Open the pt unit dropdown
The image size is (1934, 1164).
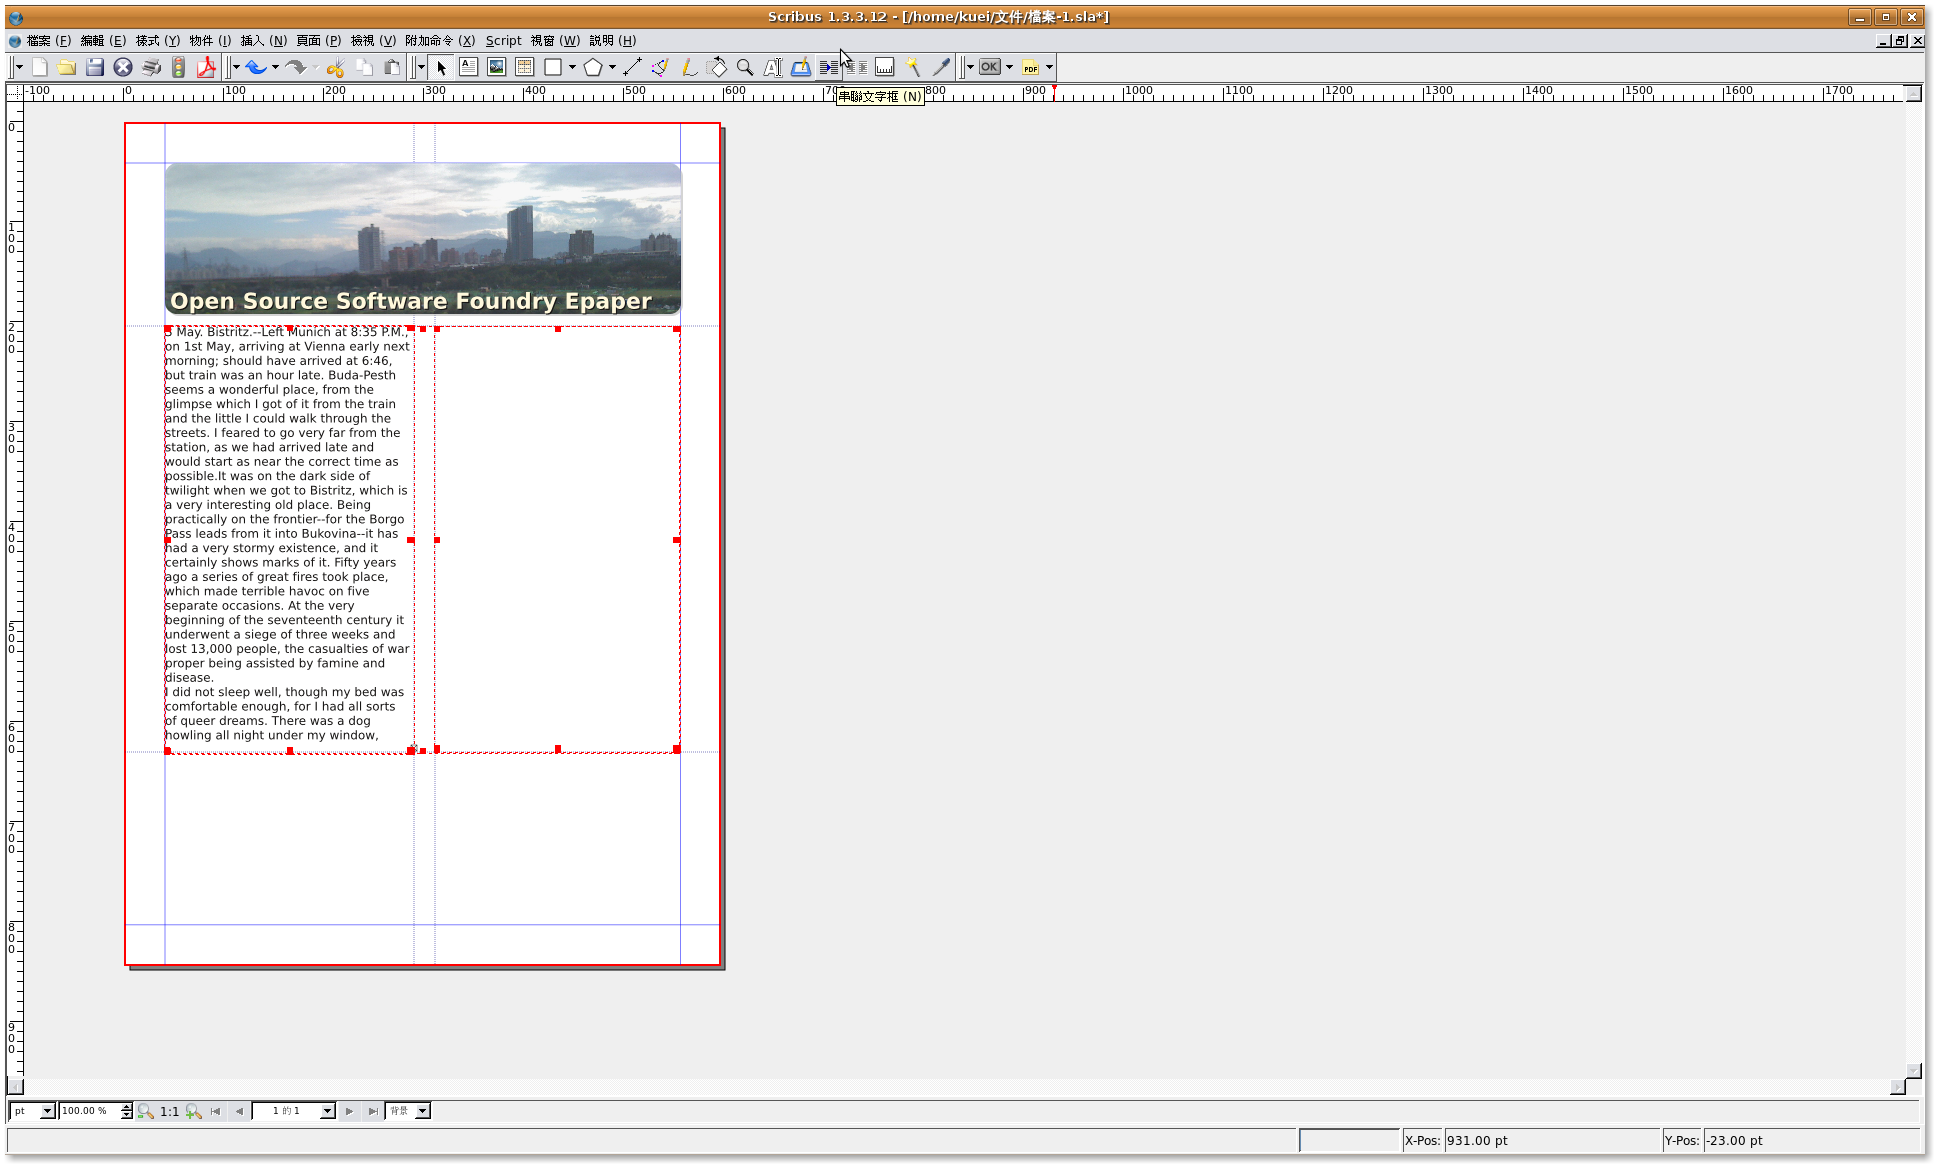pyautogui.click(x=46, y=1111)
